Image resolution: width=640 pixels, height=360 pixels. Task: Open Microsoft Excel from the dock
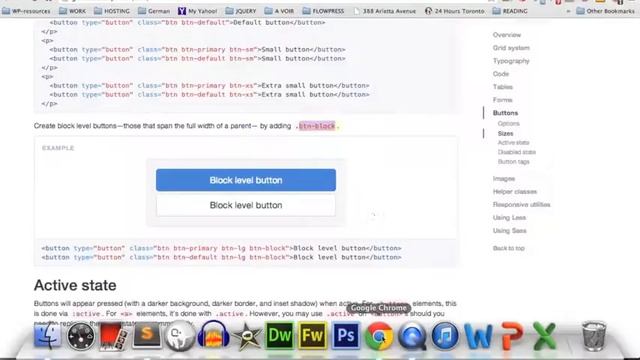click(544, 336)
